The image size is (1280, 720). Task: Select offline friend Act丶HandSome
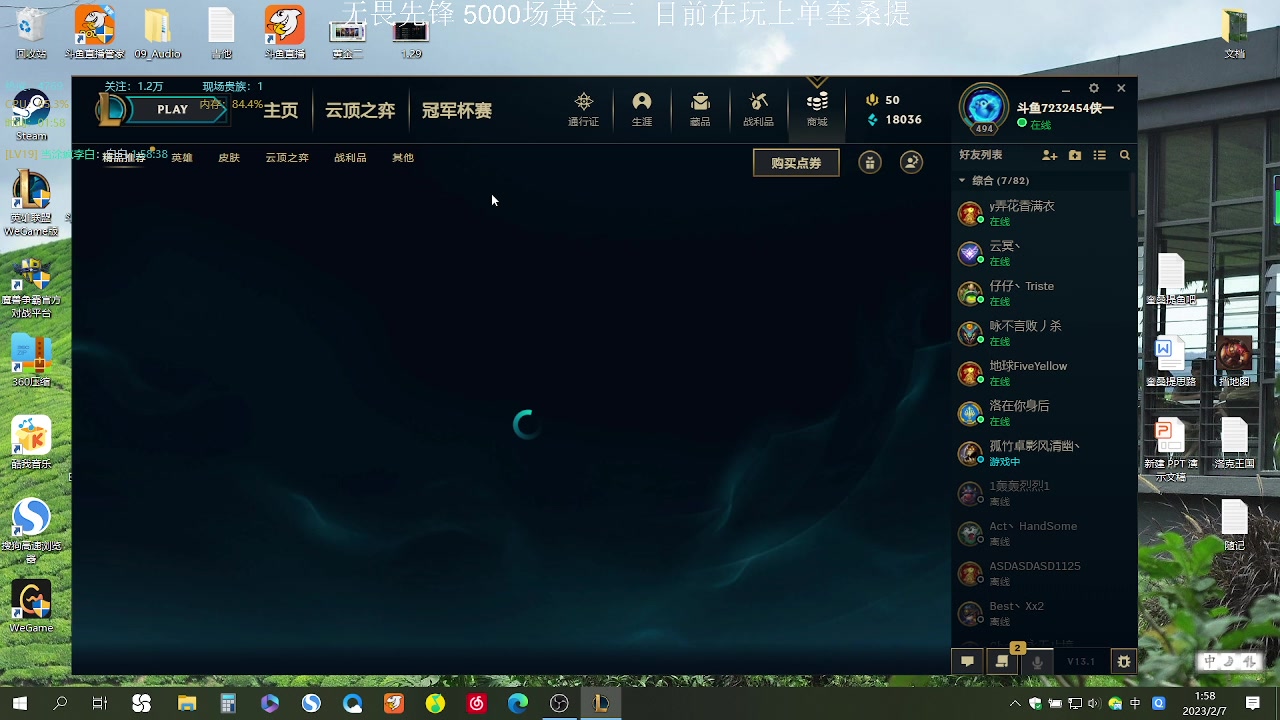1040,533
